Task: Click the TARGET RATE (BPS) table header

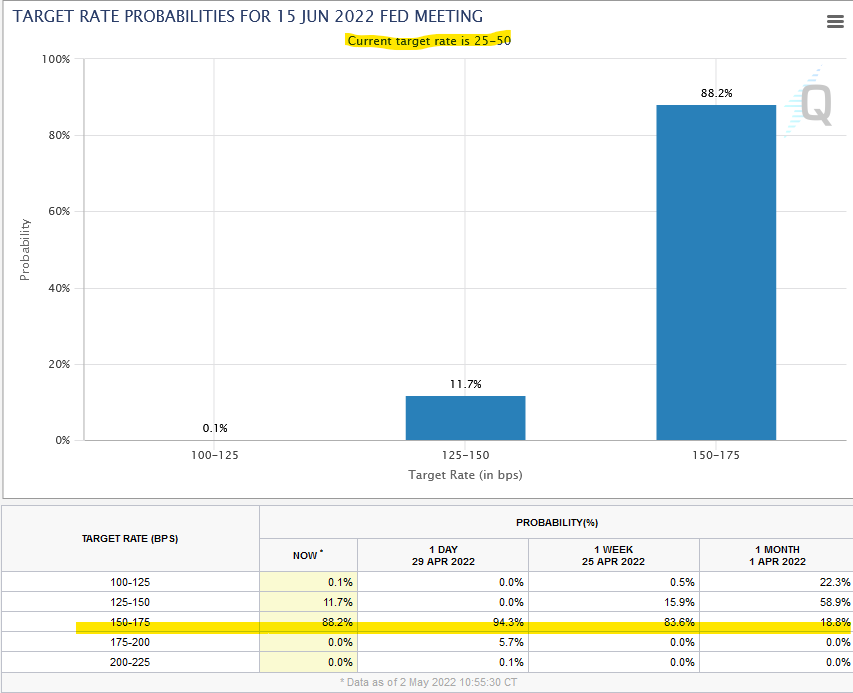Action: [130, 539]
